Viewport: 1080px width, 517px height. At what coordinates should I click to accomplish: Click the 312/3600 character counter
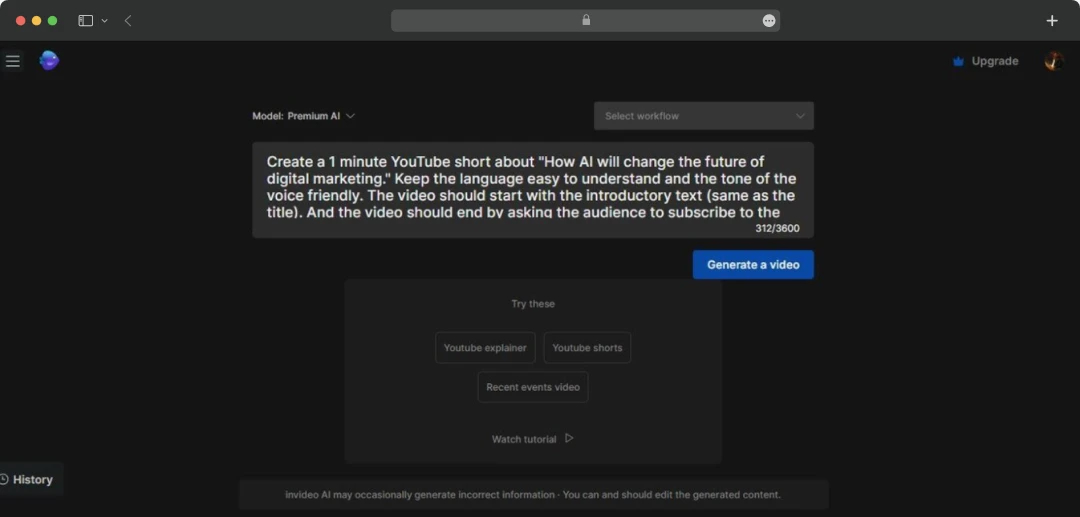[777, 229]
